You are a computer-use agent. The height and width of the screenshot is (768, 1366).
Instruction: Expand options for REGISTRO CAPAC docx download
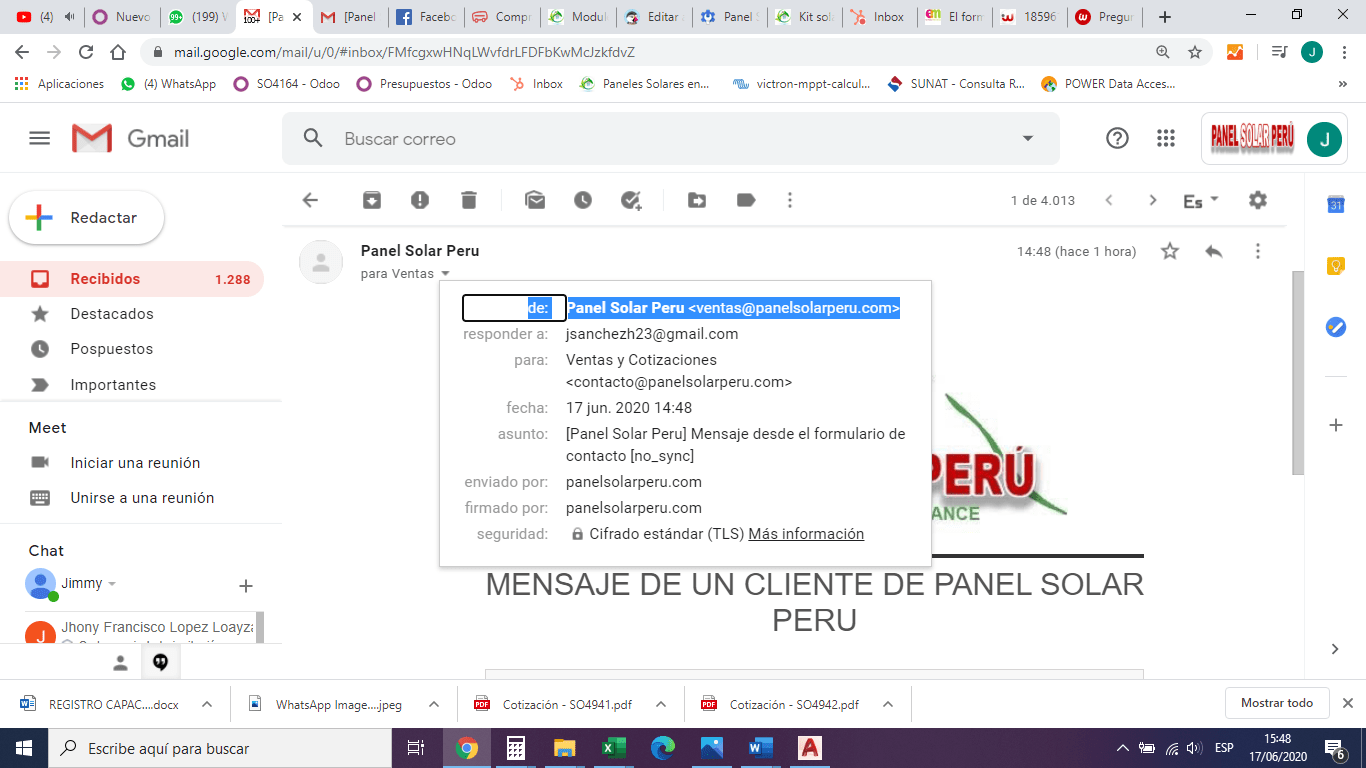(207, 704)
